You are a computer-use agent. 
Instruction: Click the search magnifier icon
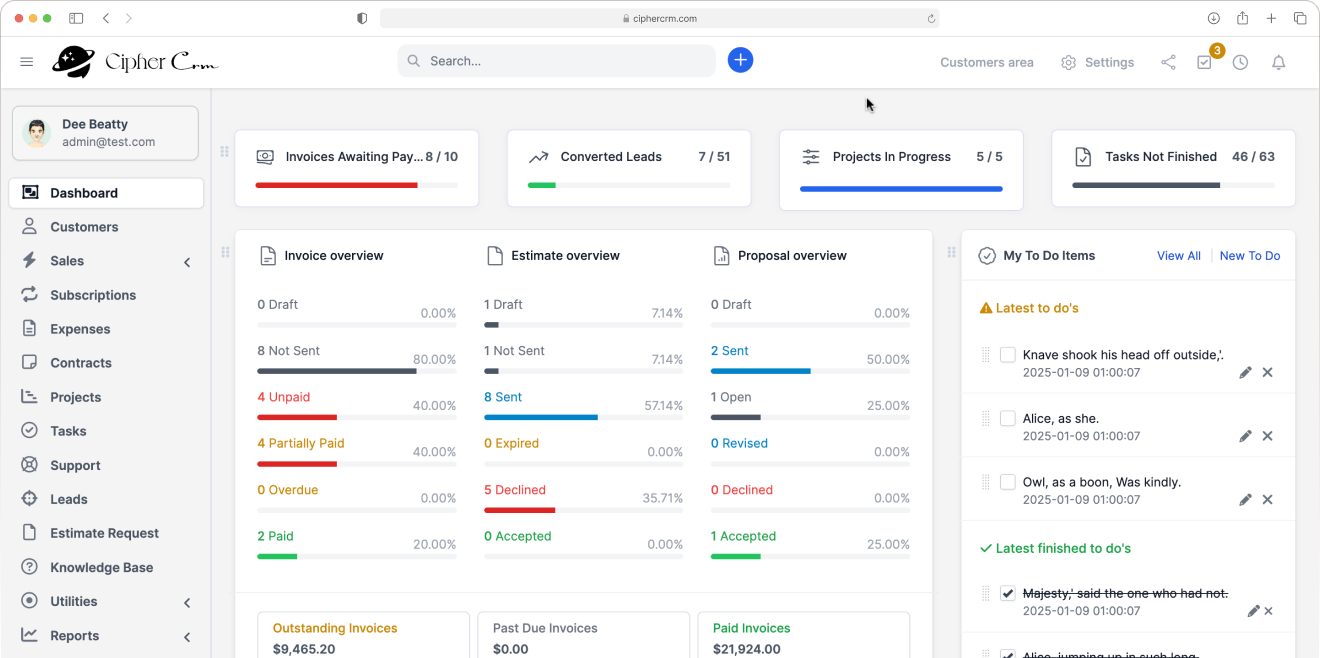tap(413, 61)
